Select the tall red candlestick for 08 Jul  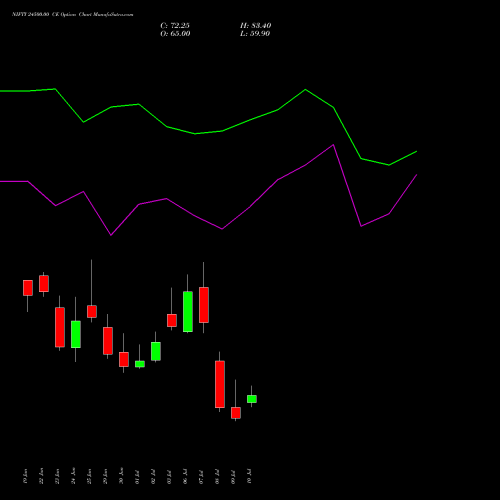220,384
